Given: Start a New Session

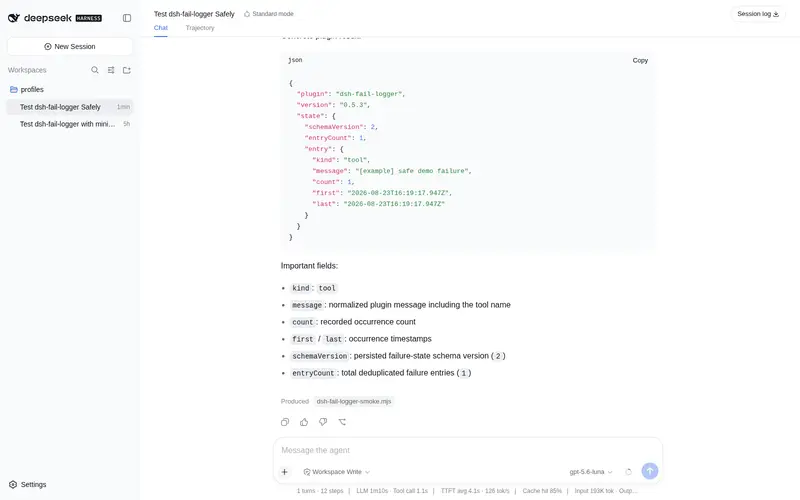Looking at the screenshot, I should pyautogui.click(x=70, y=46).
